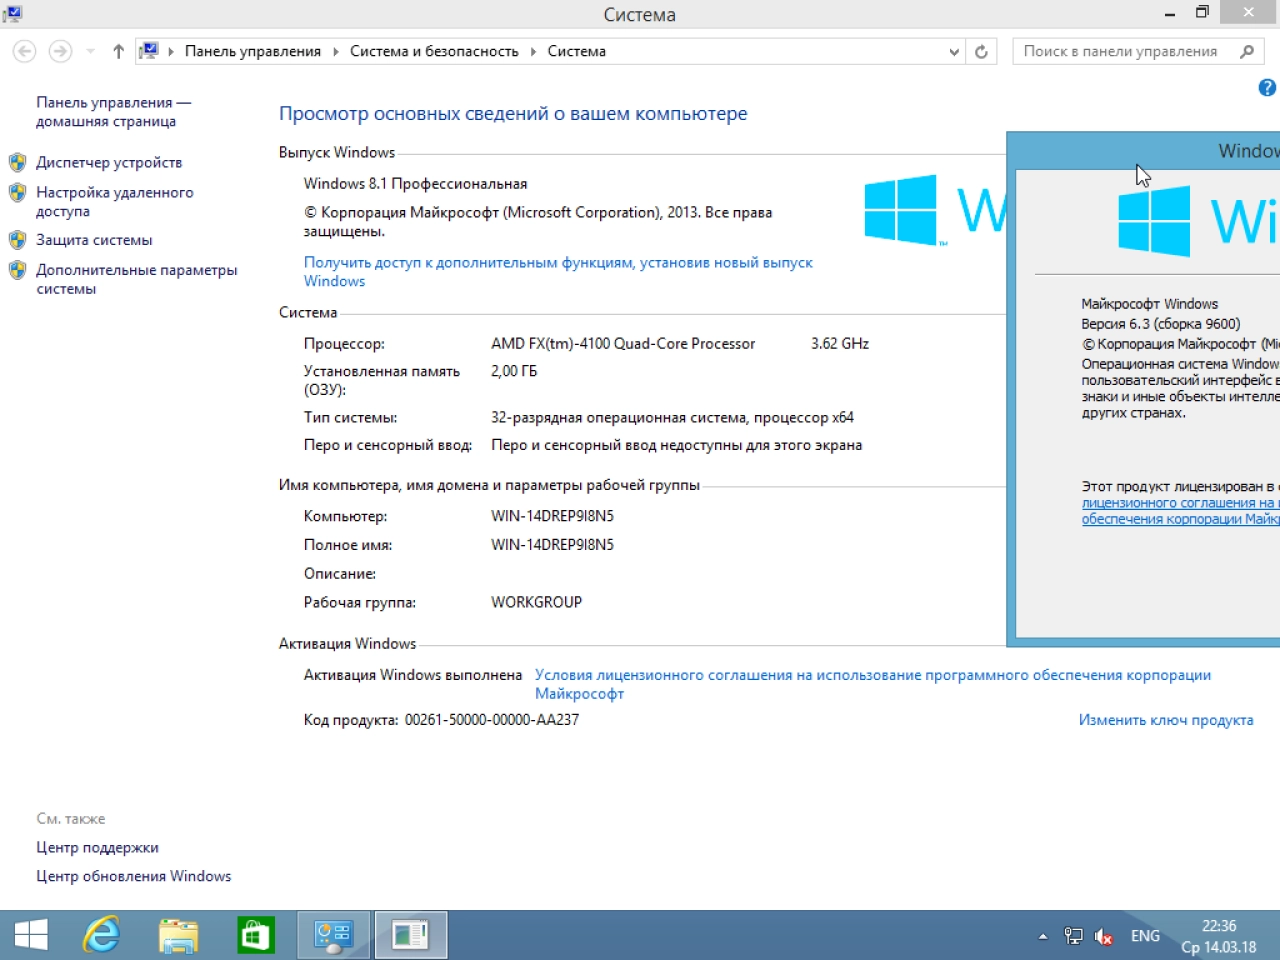Click the forward navigation arrow
The image size is (1280, 960).
60,51
